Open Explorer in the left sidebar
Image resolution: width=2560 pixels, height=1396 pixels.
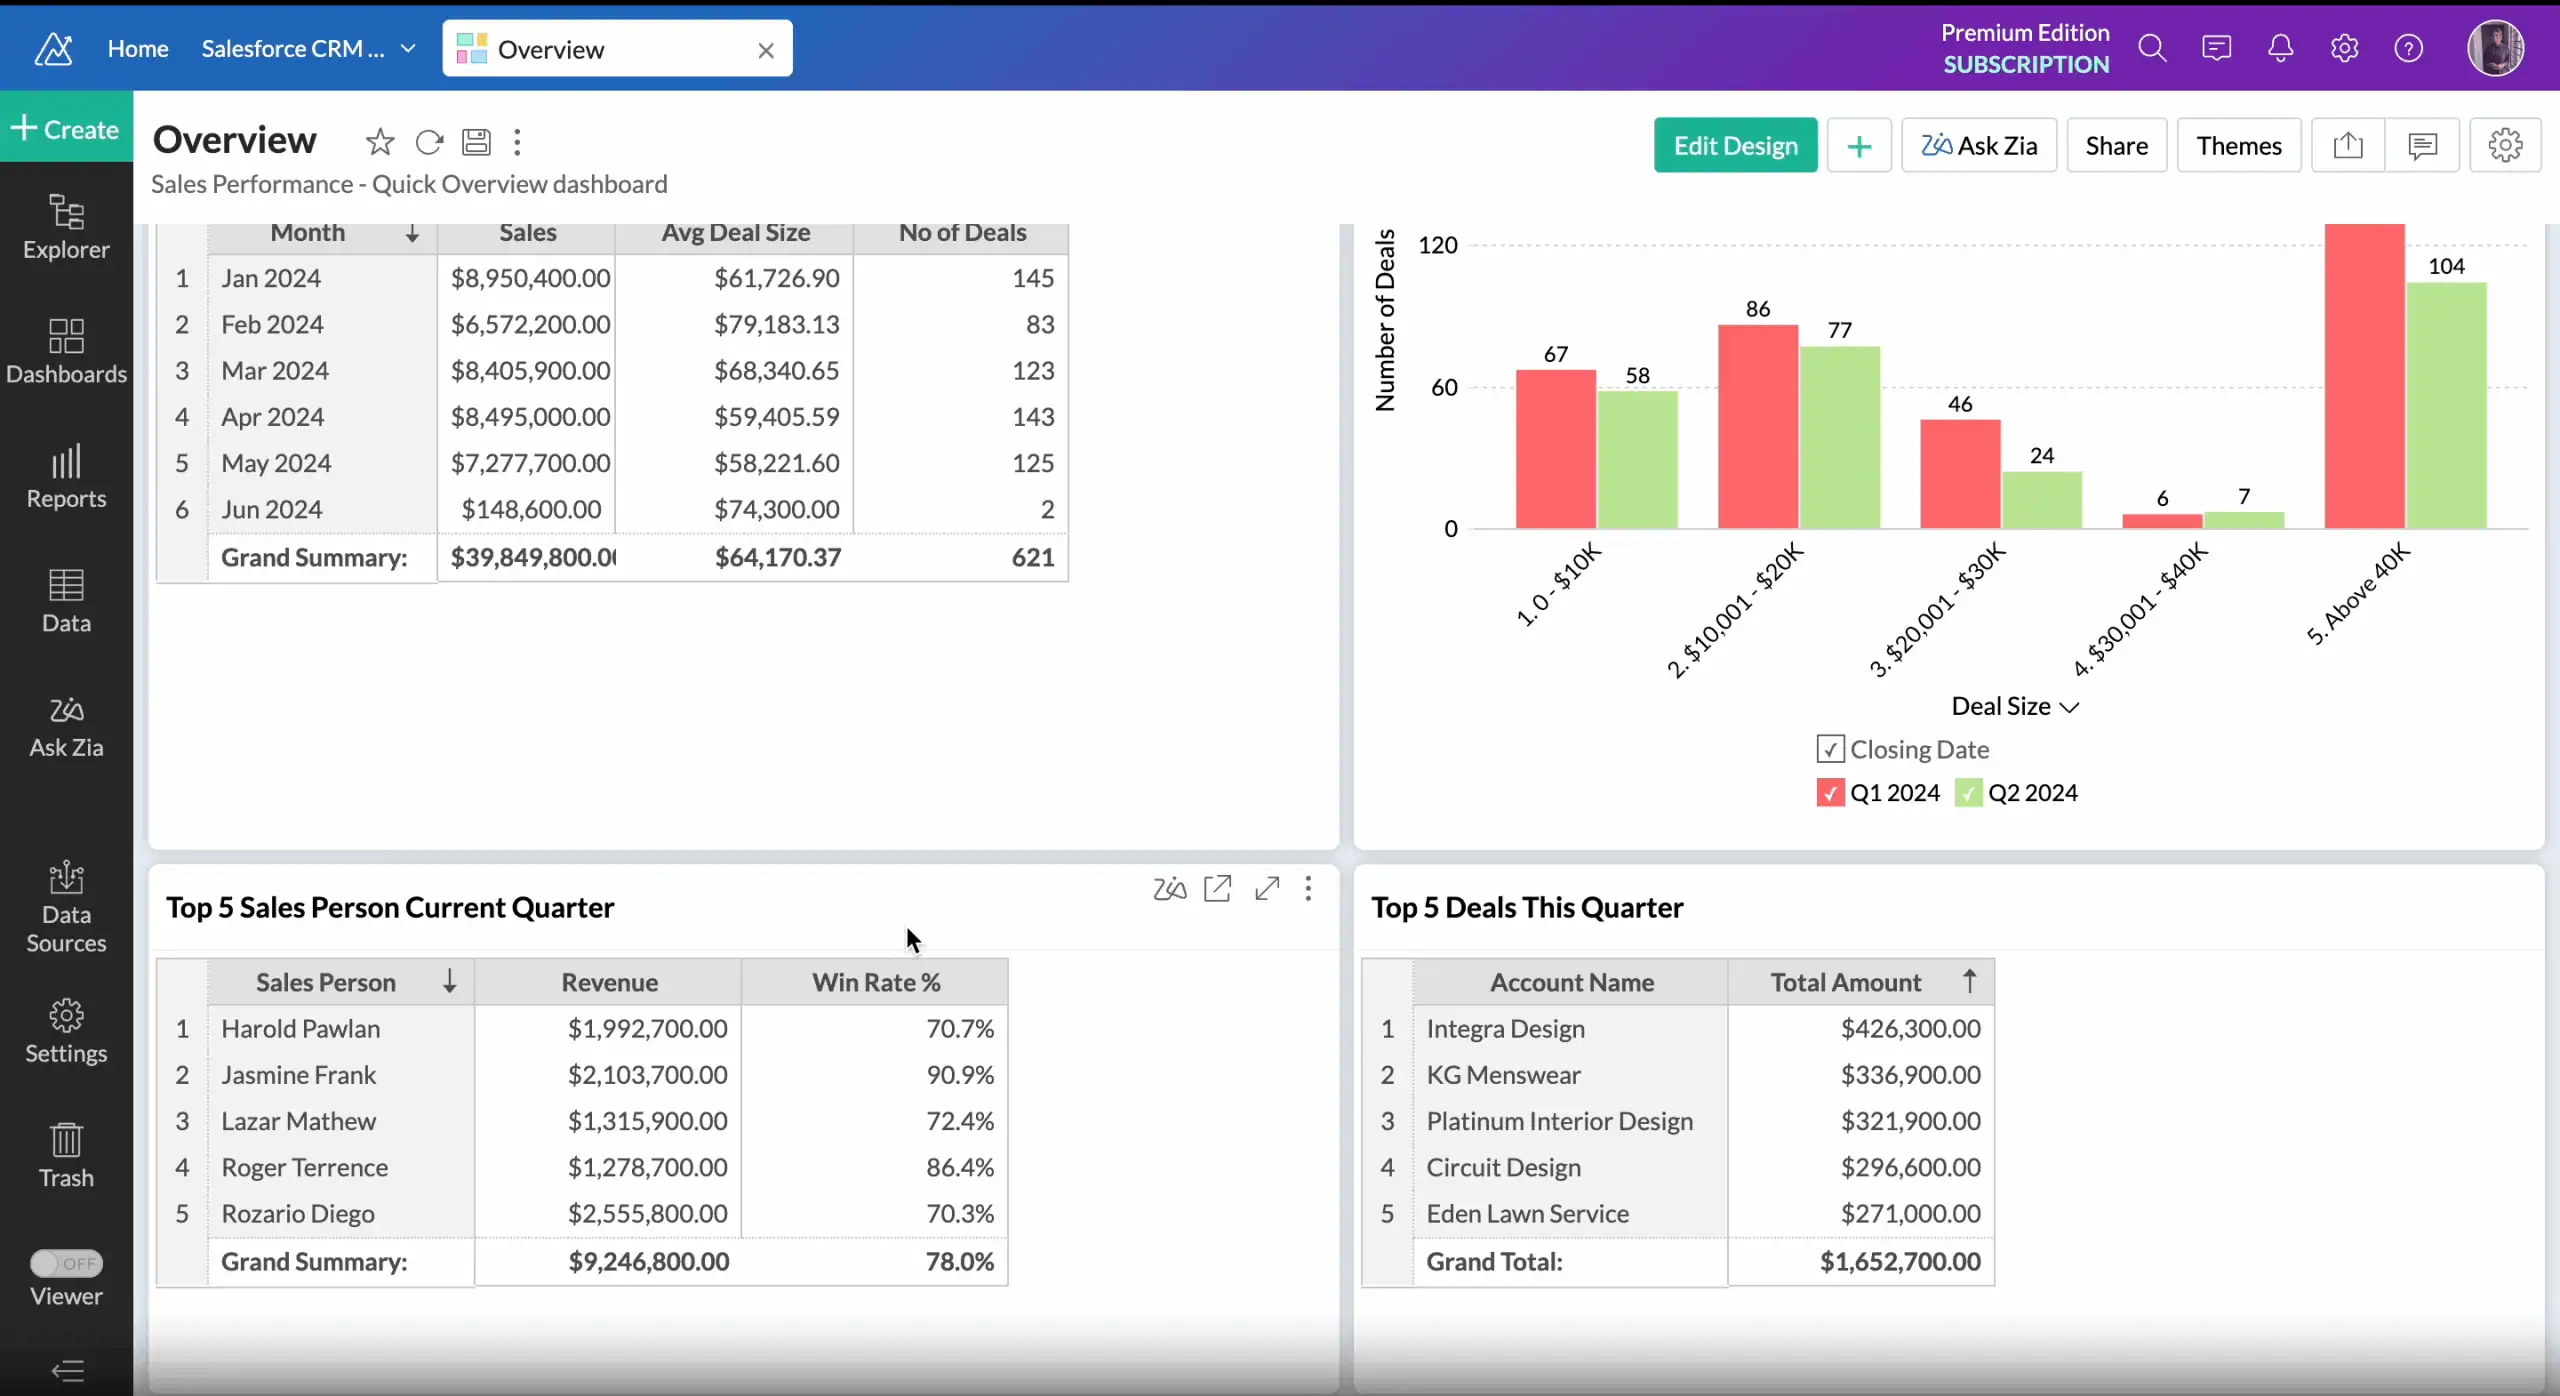click(66, 227)
